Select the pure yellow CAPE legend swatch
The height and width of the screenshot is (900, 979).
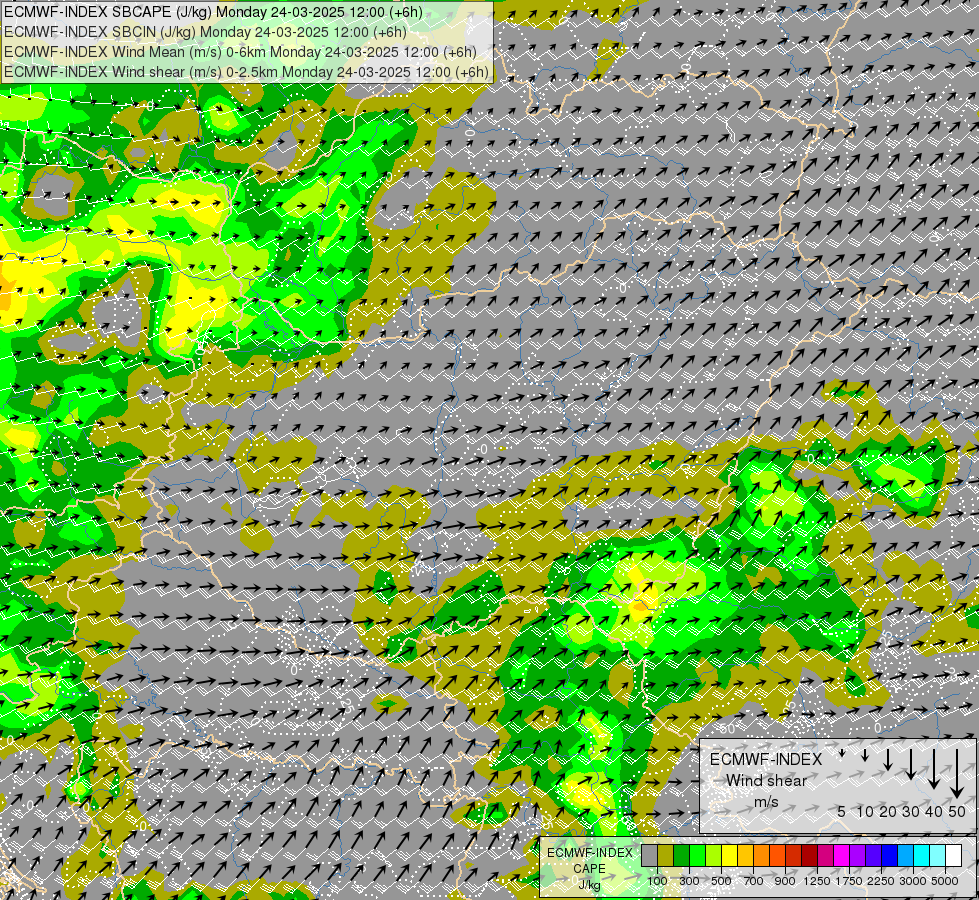pyautogui.click(x=729, y=856)
